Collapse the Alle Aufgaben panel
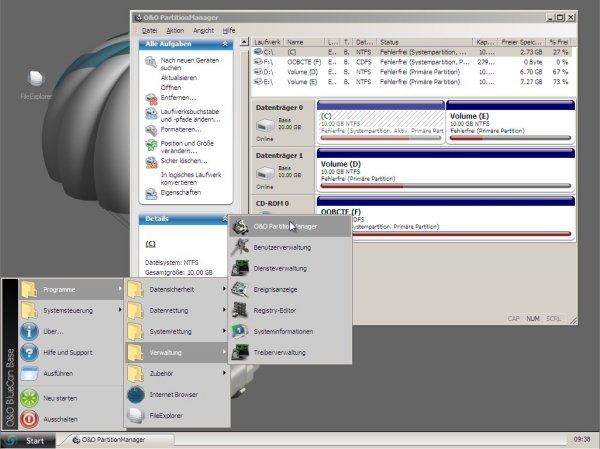The height and width of the screenshot is (449, 600). click(x=225, y=44)
